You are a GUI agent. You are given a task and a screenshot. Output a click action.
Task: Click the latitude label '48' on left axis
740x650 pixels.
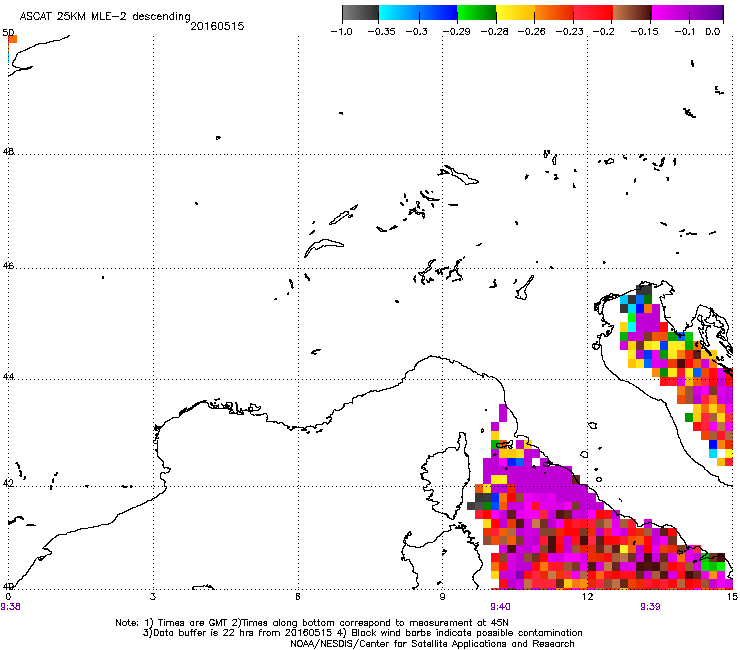point(8,152)
